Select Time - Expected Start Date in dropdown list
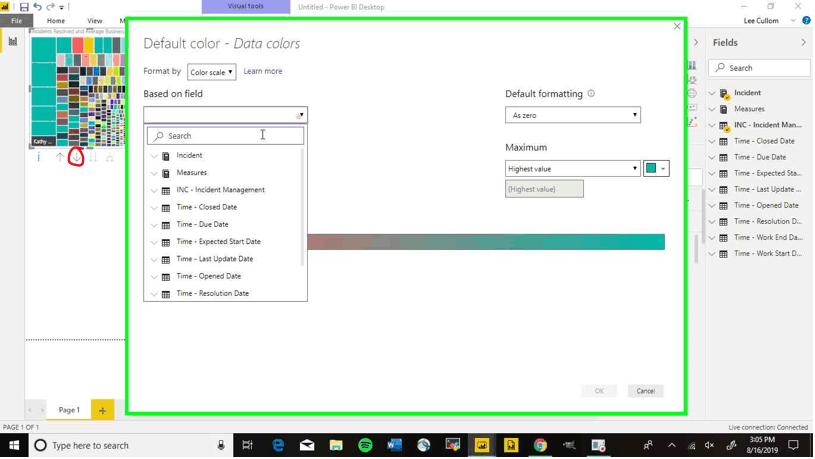The width and height of the screenshot is (815, 459). click(x=218, y=242)
